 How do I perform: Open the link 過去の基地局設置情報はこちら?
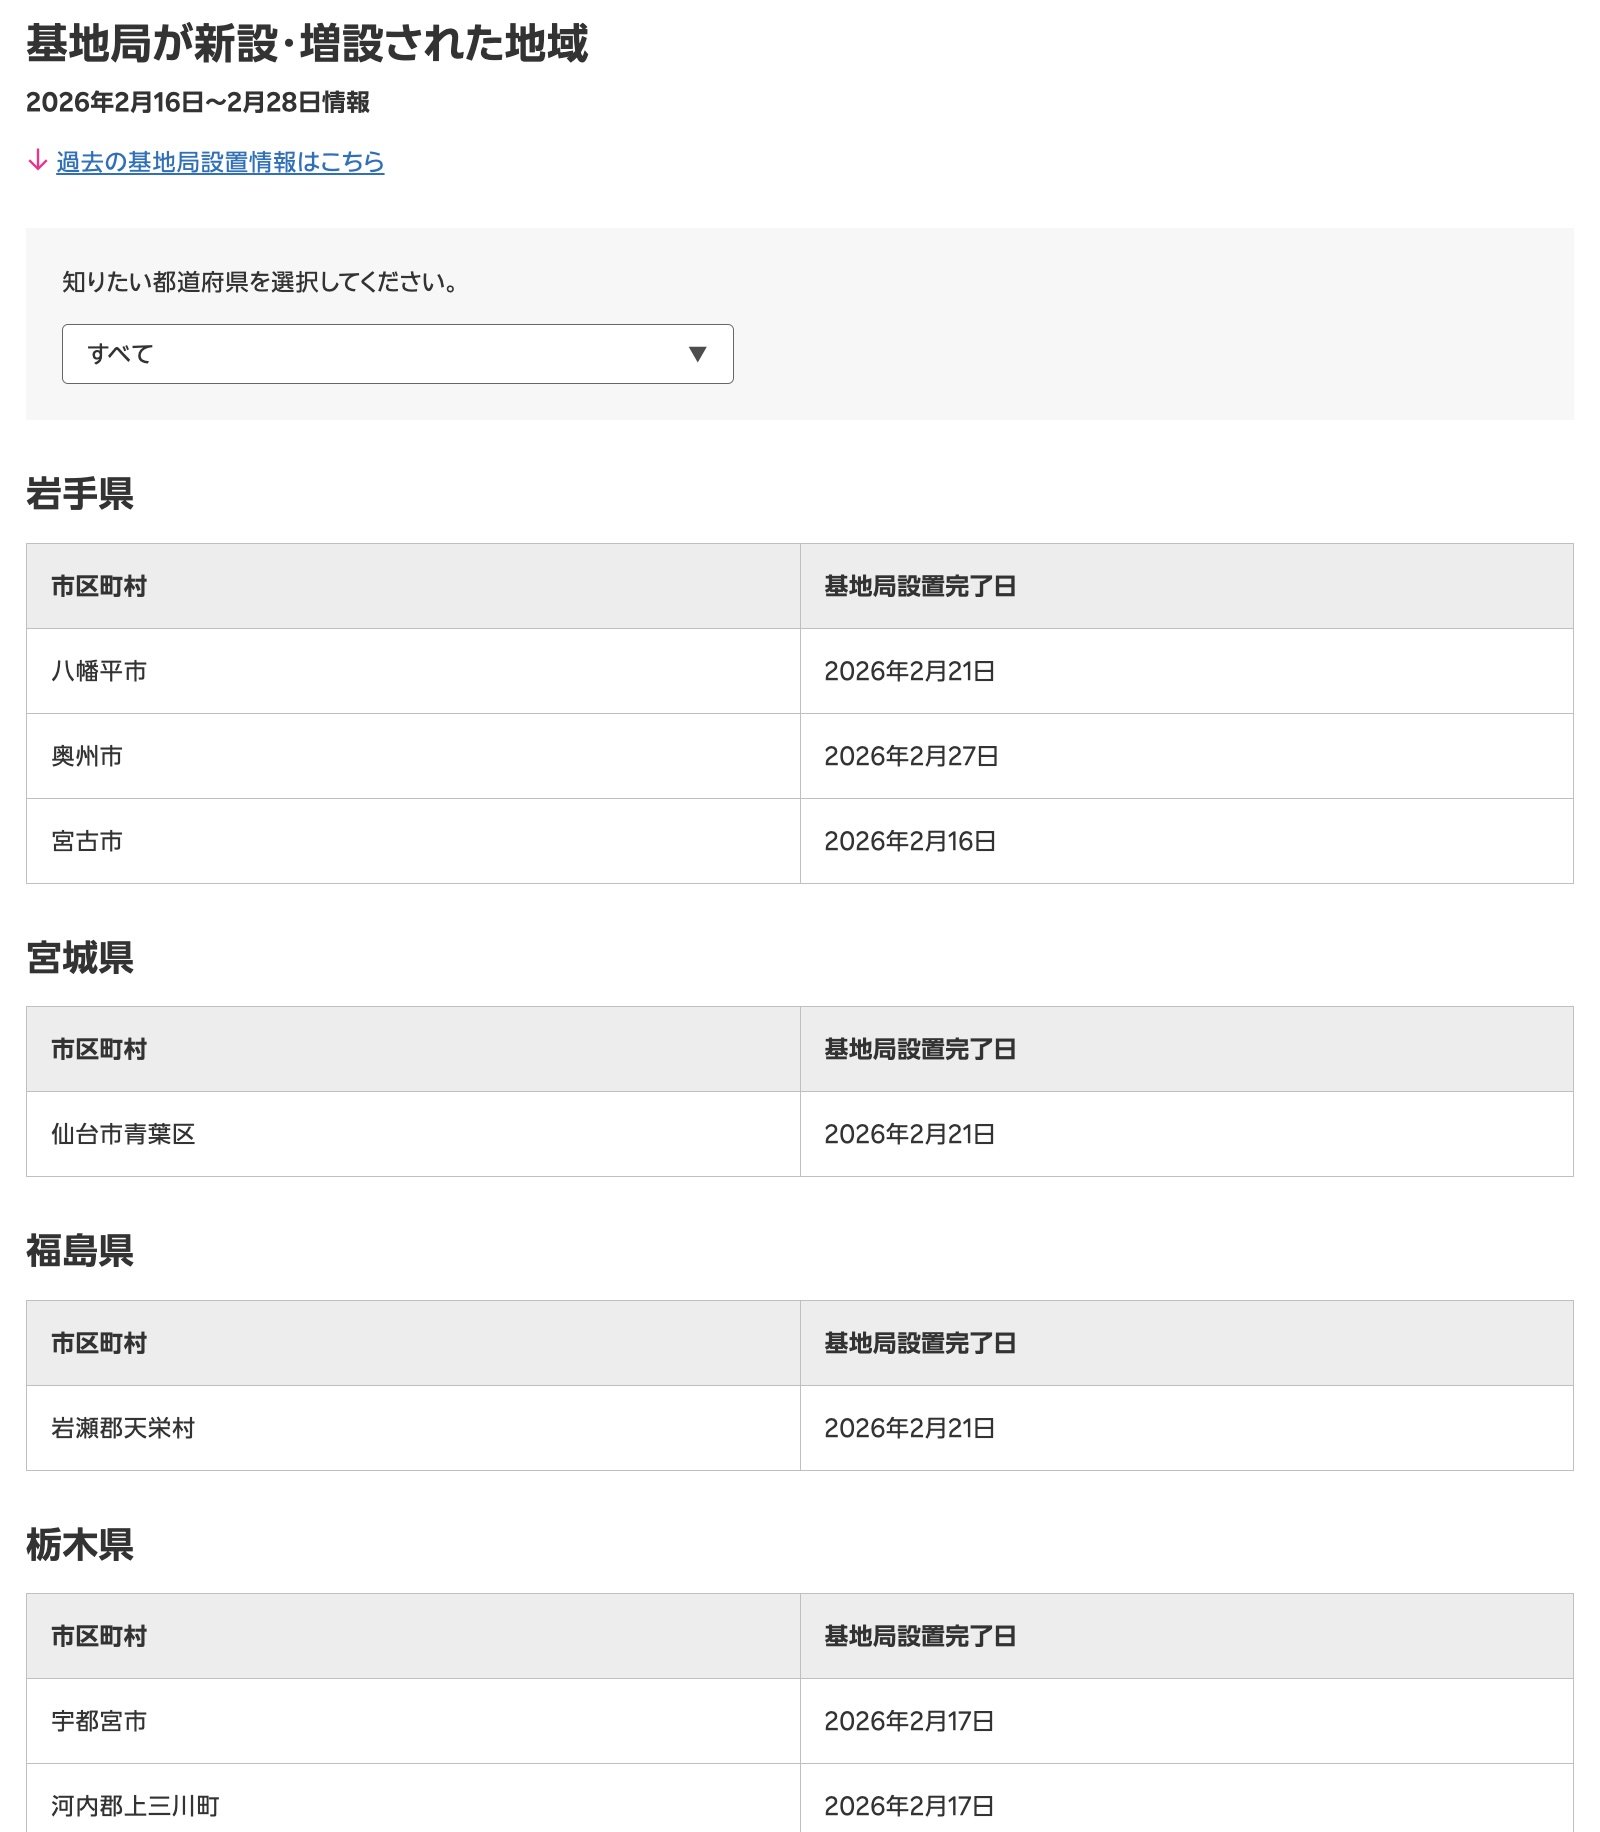click(220, 162)
